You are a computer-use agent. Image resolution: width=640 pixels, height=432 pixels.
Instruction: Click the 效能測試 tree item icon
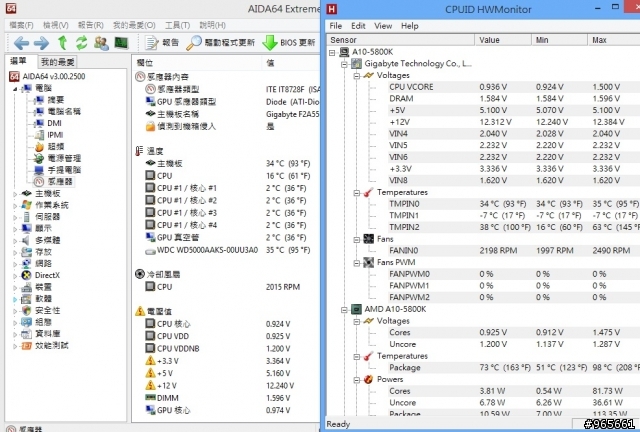[x=27, y=346]
